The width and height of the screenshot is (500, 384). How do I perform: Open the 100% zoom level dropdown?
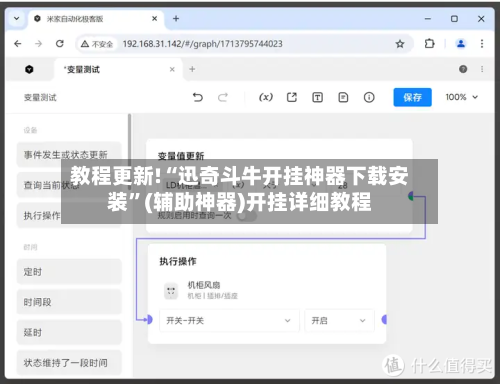[462, 97]
